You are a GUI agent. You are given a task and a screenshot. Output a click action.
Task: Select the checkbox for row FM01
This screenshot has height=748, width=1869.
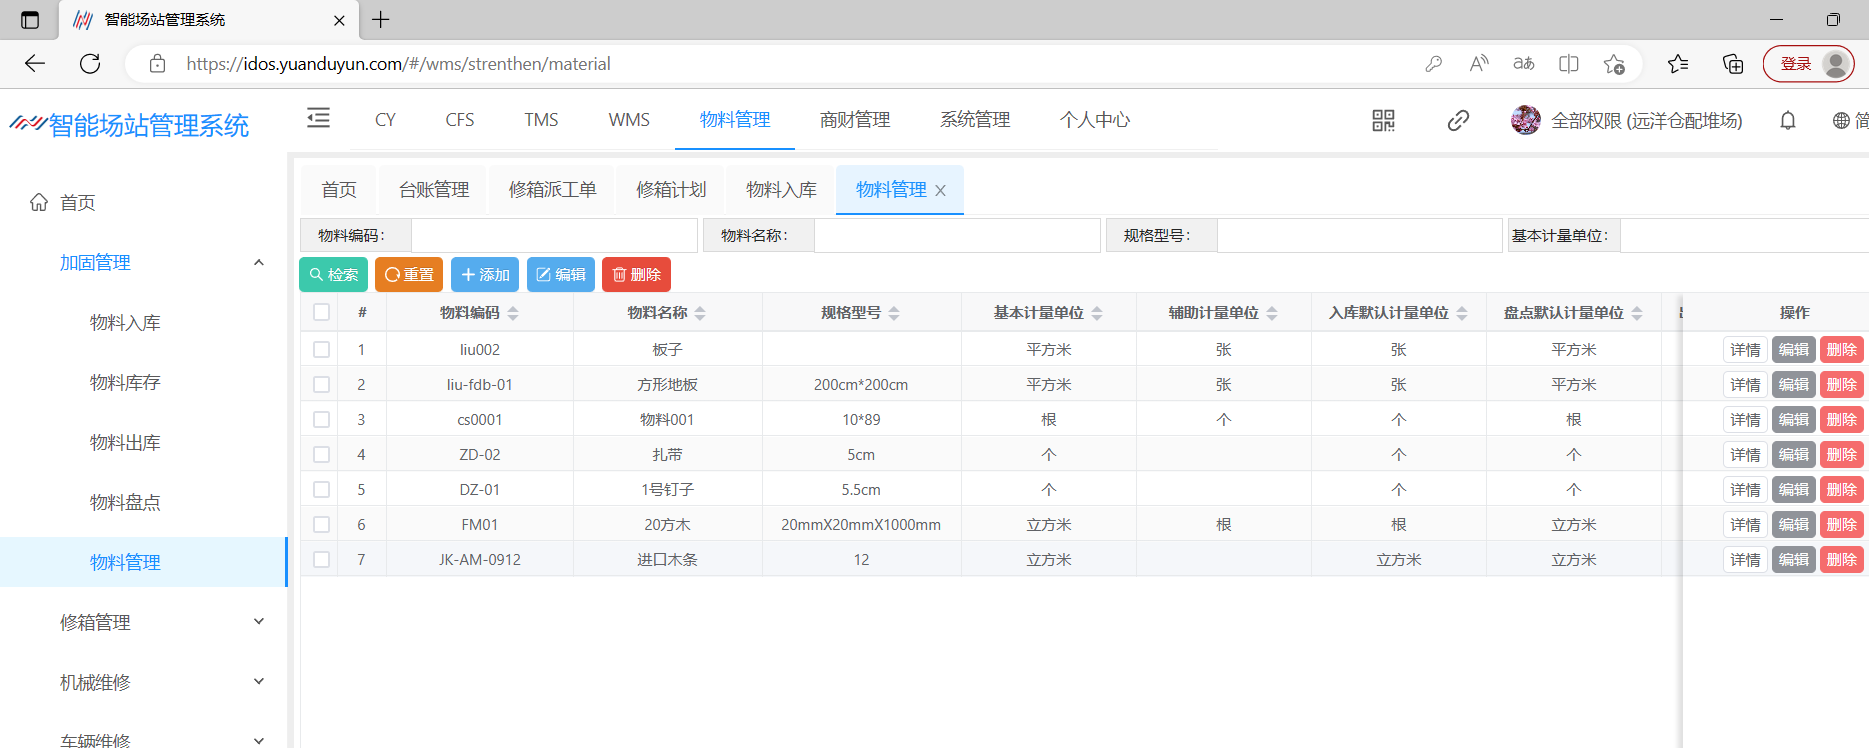[321, 524]
